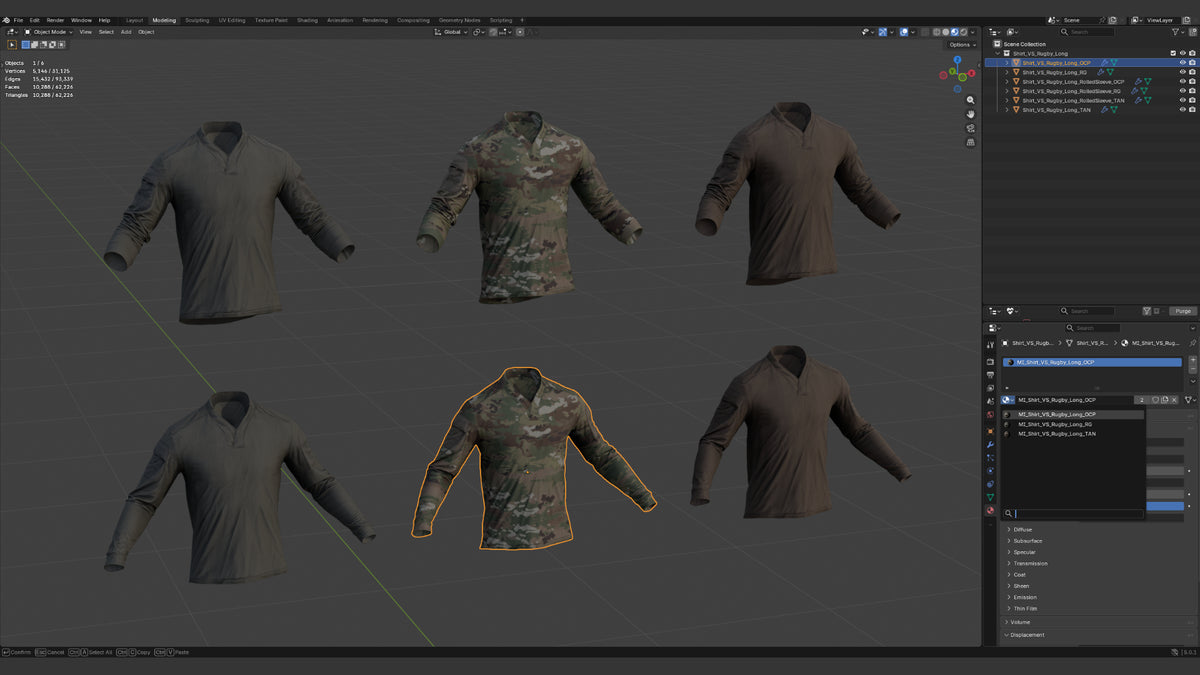Open the viewport View menu
The width and height of the screenshot is (1200, 675).
[x=85, y=32]
